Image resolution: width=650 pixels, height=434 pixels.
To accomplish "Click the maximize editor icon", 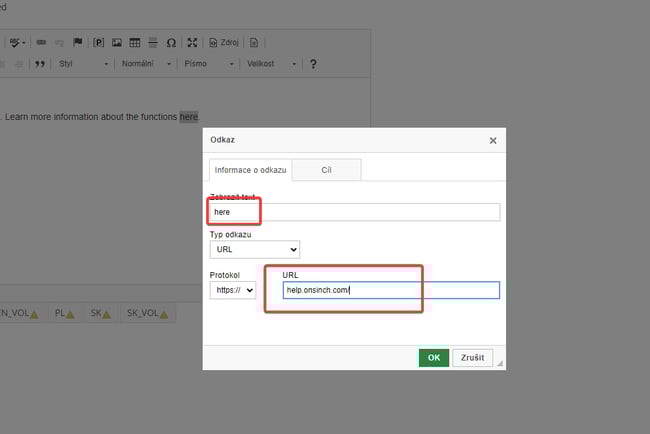I will click(192, 42).
